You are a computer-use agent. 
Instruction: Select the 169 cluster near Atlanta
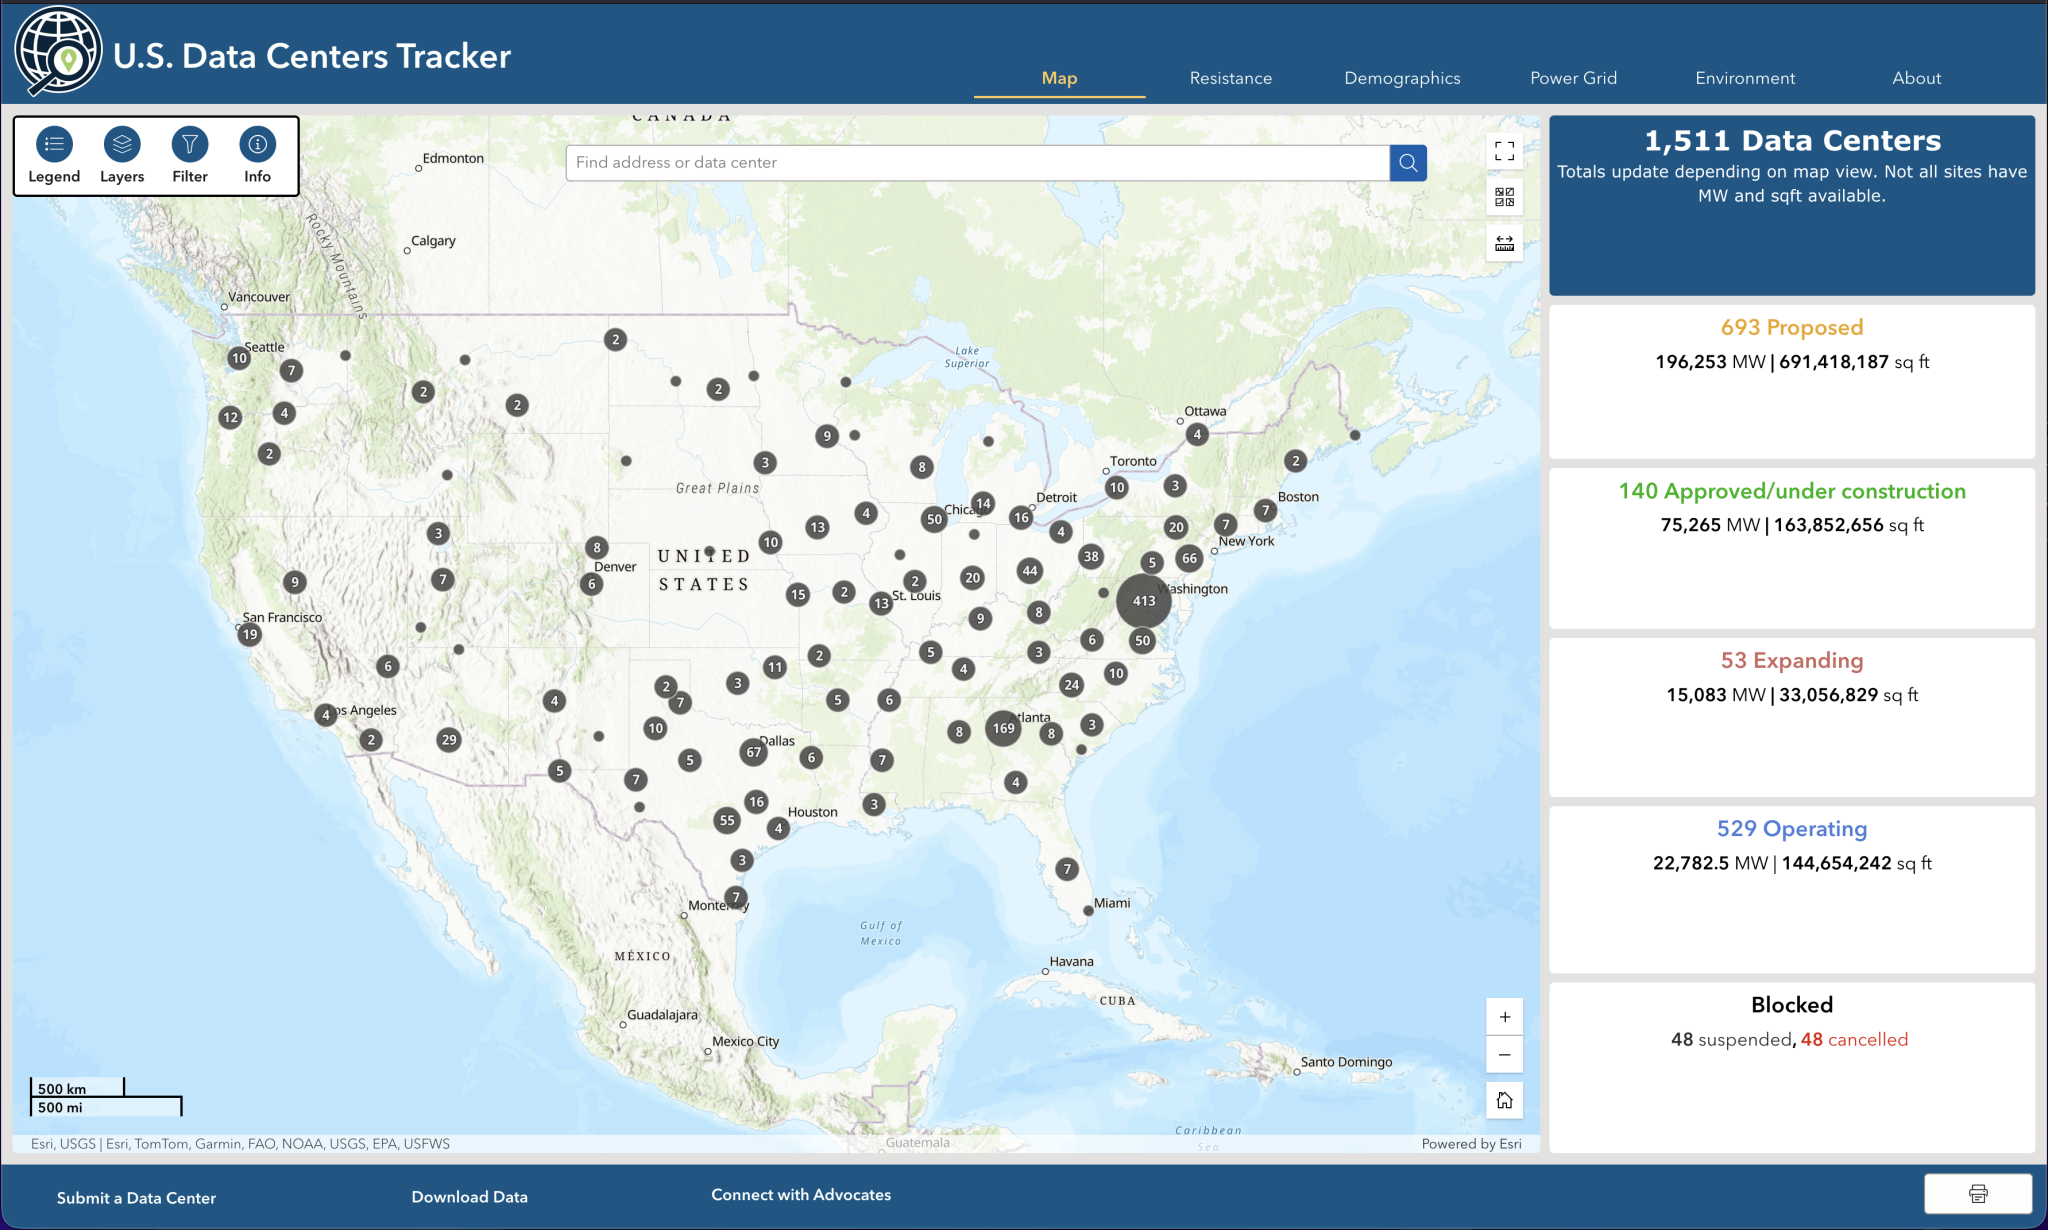tap(1004, 728)
